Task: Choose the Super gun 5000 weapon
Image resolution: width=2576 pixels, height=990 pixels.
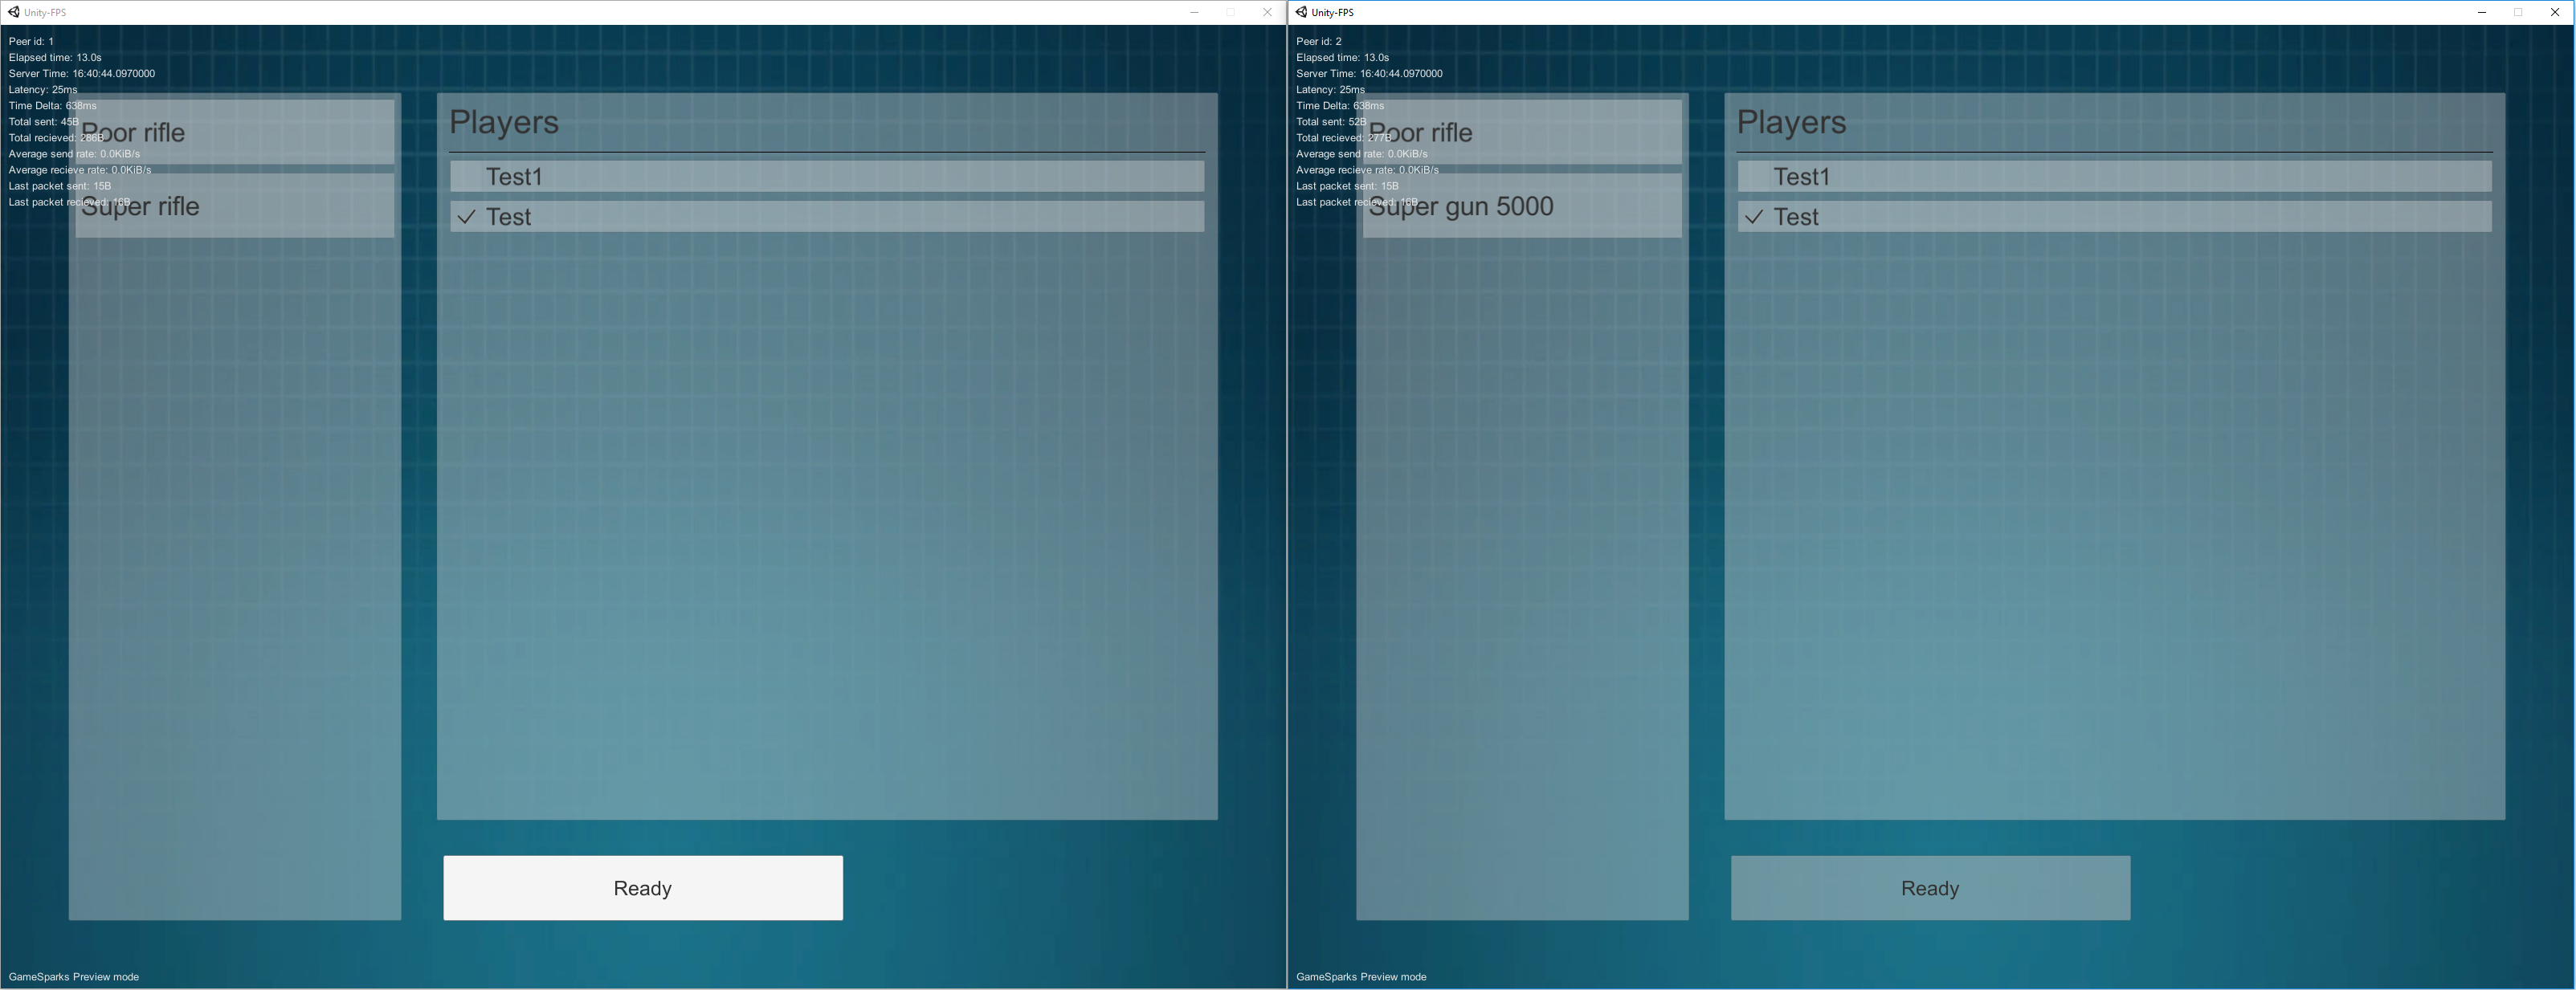Action: pos(1522,206)
